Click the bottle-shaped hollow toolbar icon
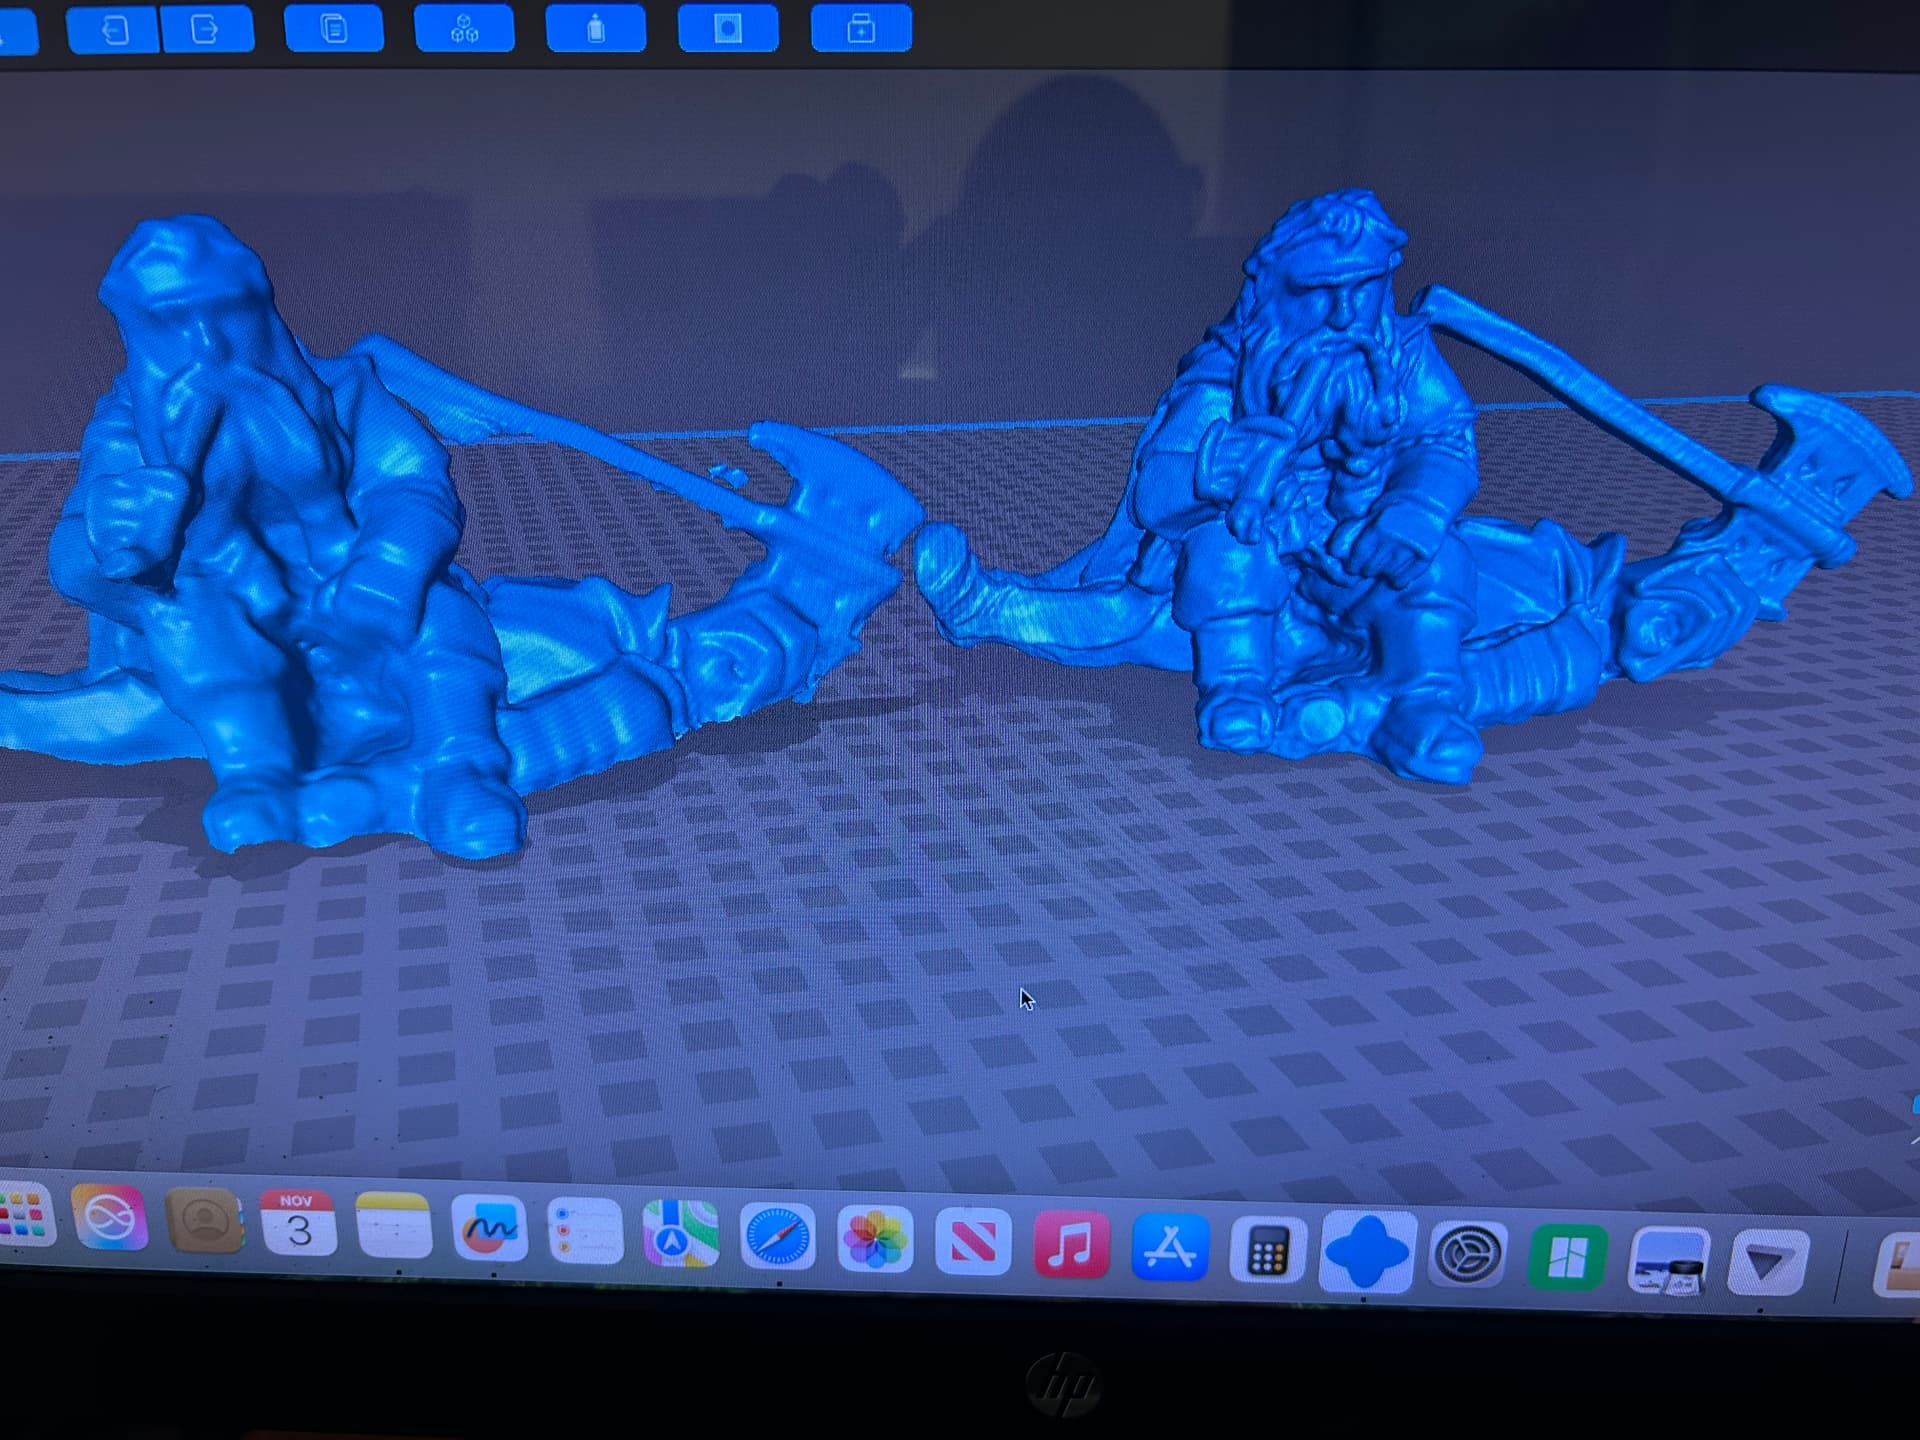1920x1440 pixels. 596,28
